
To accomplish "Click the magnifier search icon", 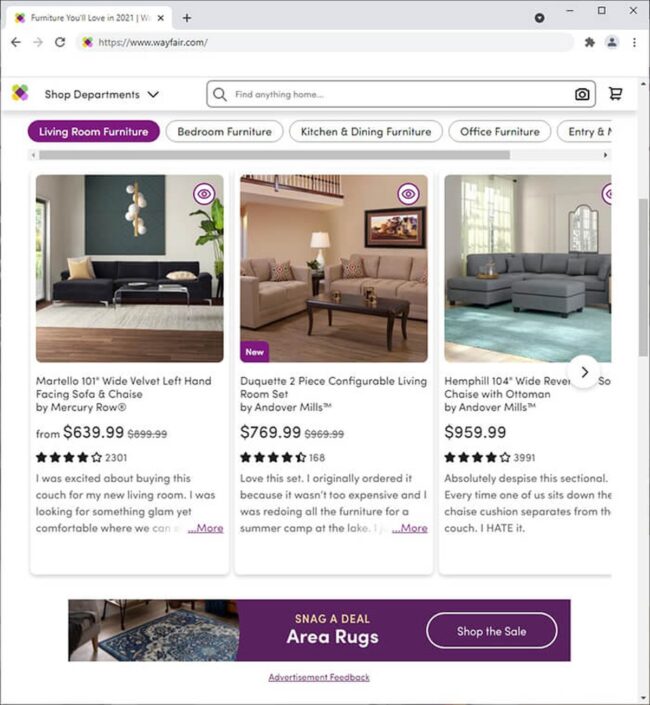I will [220, 94].
